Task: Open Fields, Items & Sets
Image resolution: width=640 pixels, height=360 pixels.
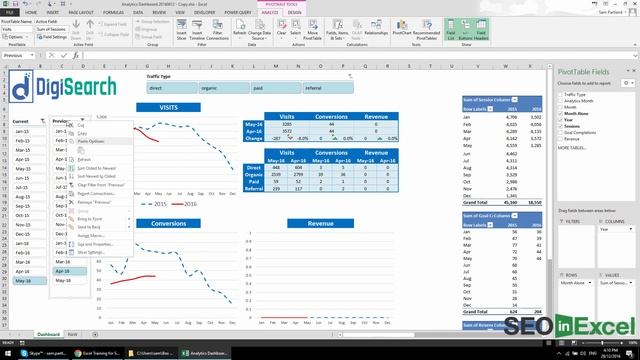Action: [x=337, y=29]
